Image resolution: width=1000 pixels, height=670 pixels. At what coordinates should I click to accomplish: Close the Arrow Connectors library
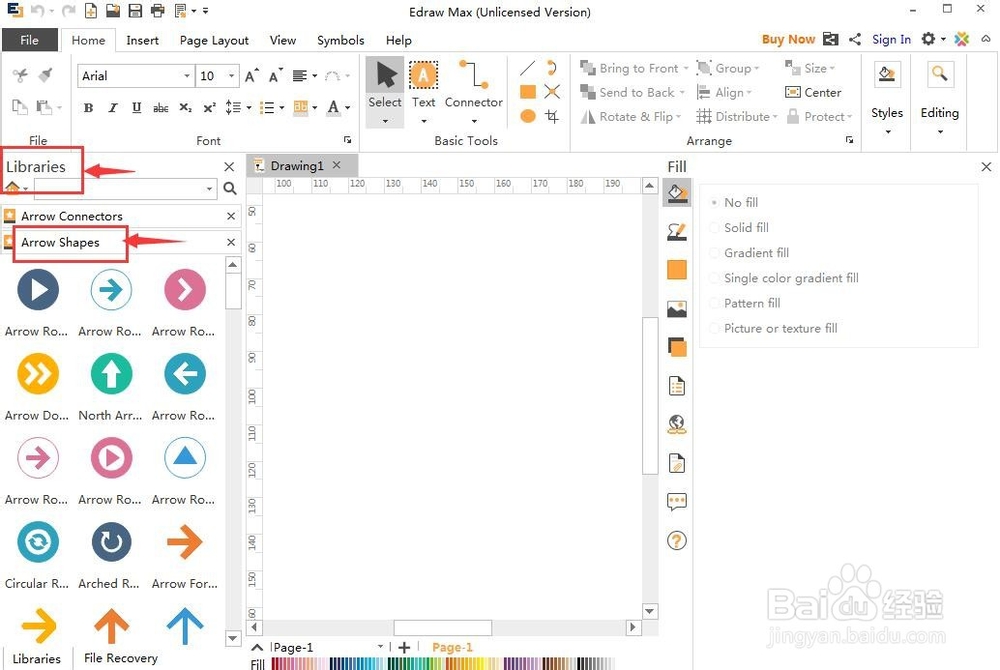231,217
